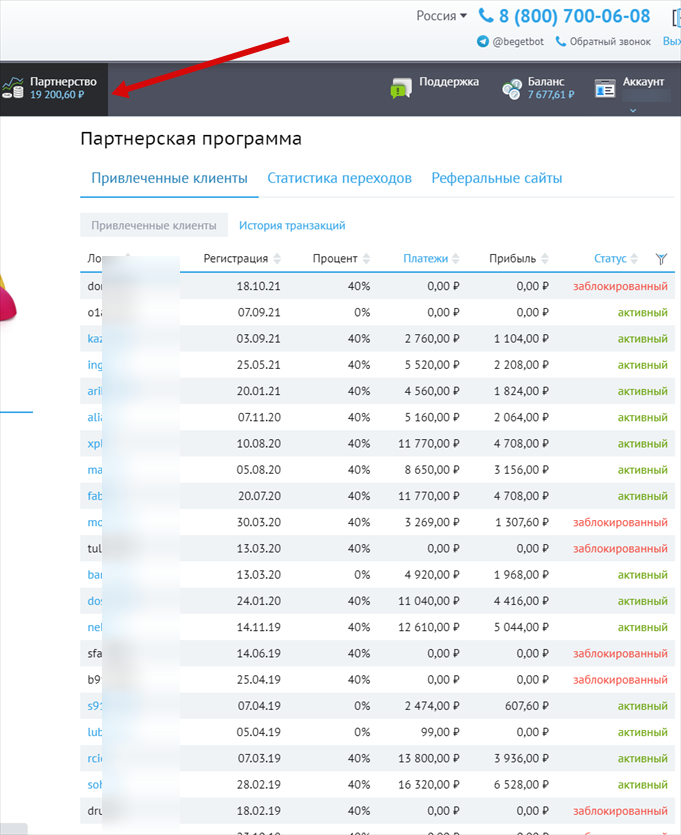681x835 pixels.
Task: Open Поддержка in the top menu
Action: click(449, 82)
